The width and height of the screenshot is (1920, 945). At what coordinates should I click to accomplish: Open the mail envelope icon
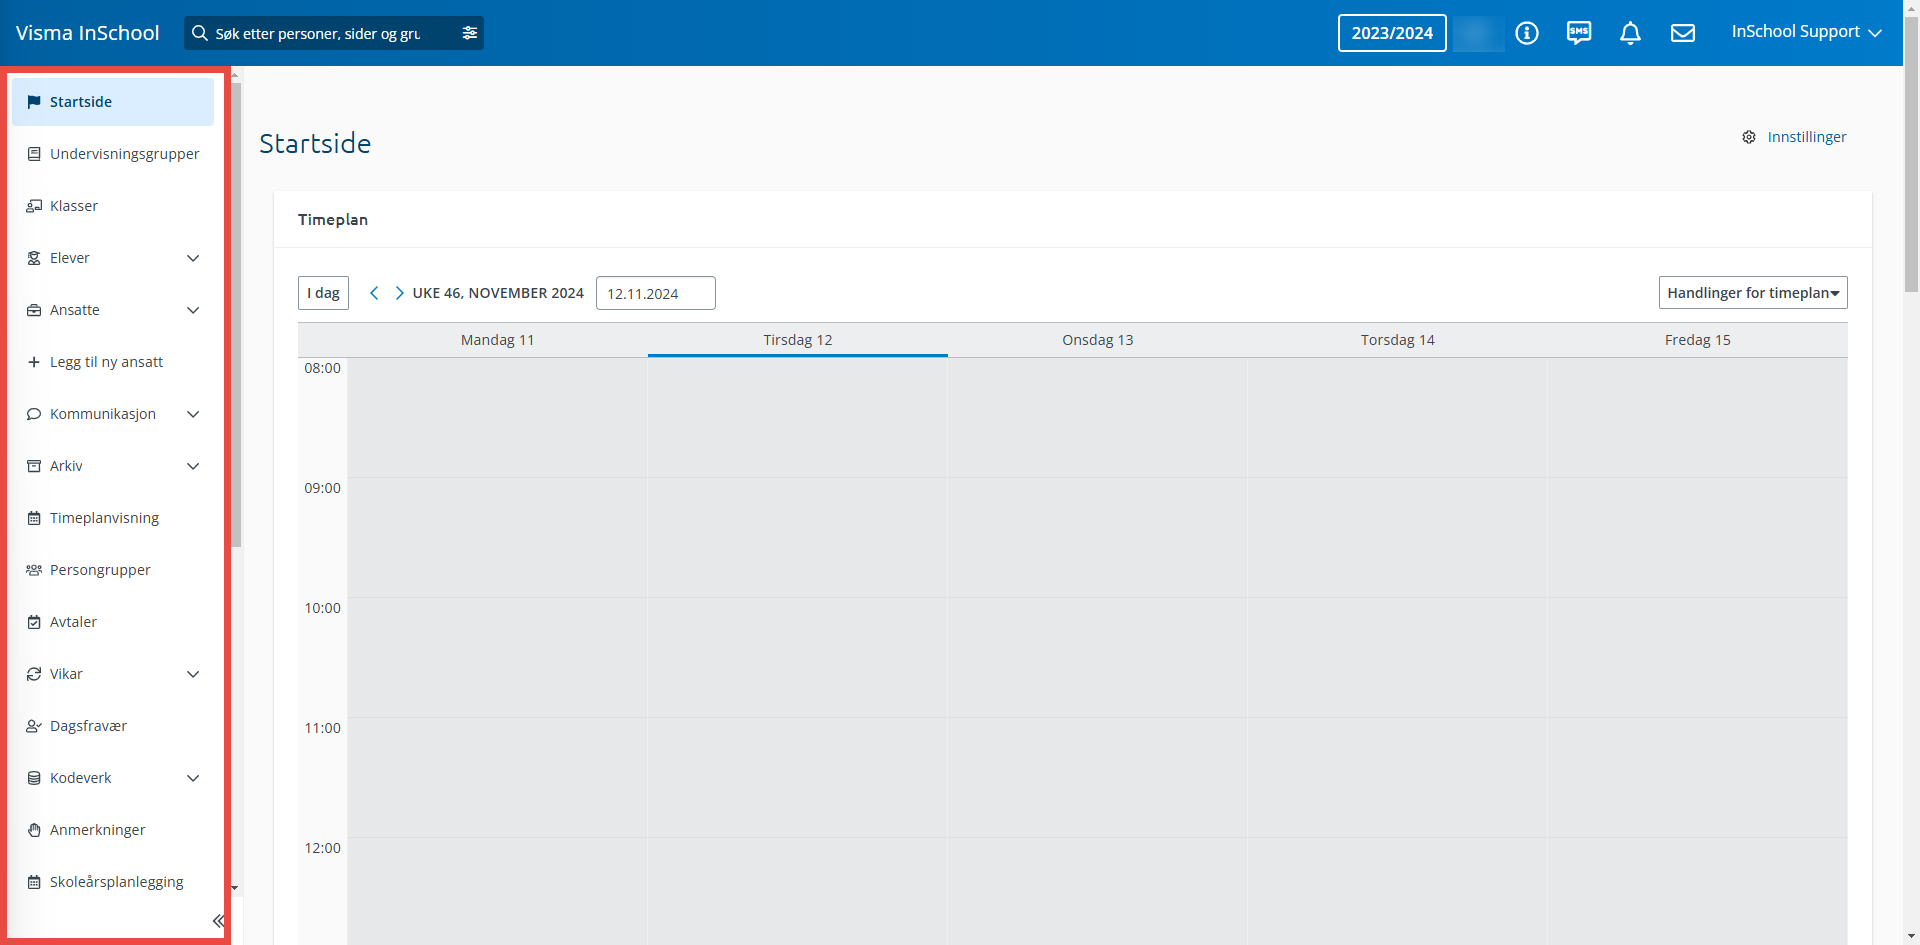click(x=1683, y=33)
